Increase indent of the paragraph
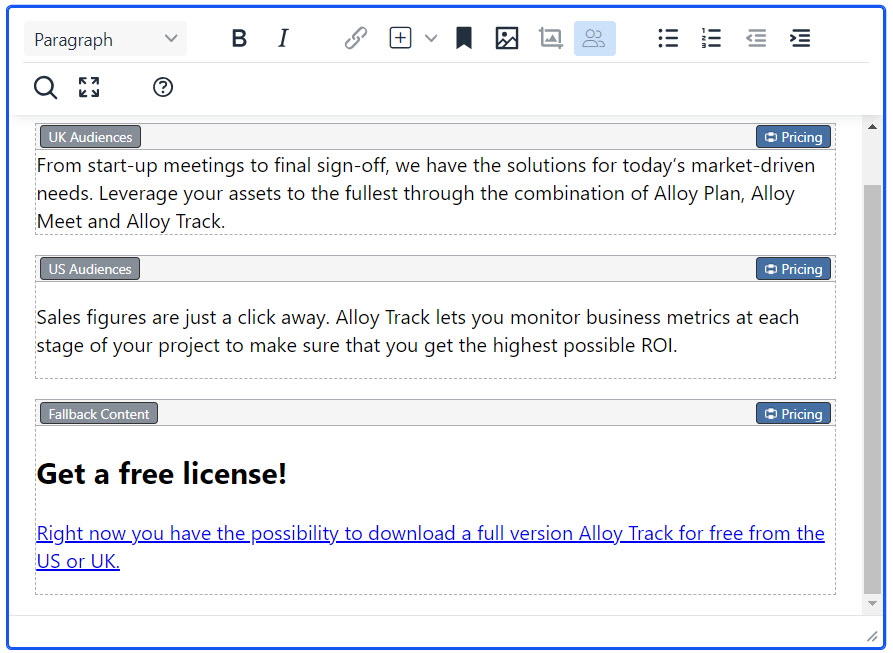This screenshot has width=893, height=653. pyautogui.click(x=800, y=39)
